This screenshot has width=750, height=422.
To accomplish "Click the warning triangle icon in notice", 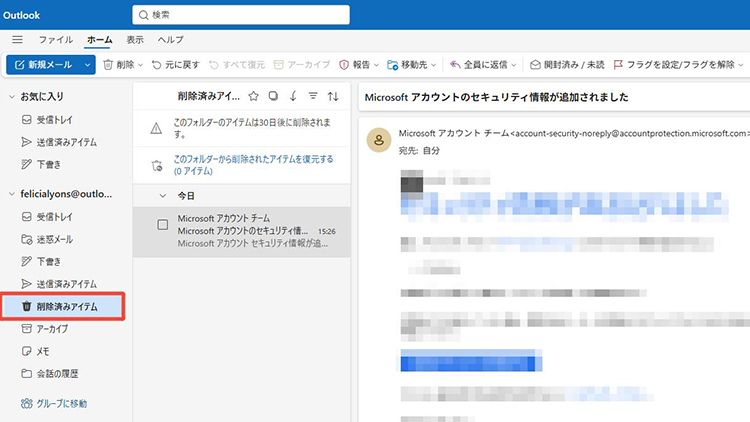I will (x=156, y=128).
